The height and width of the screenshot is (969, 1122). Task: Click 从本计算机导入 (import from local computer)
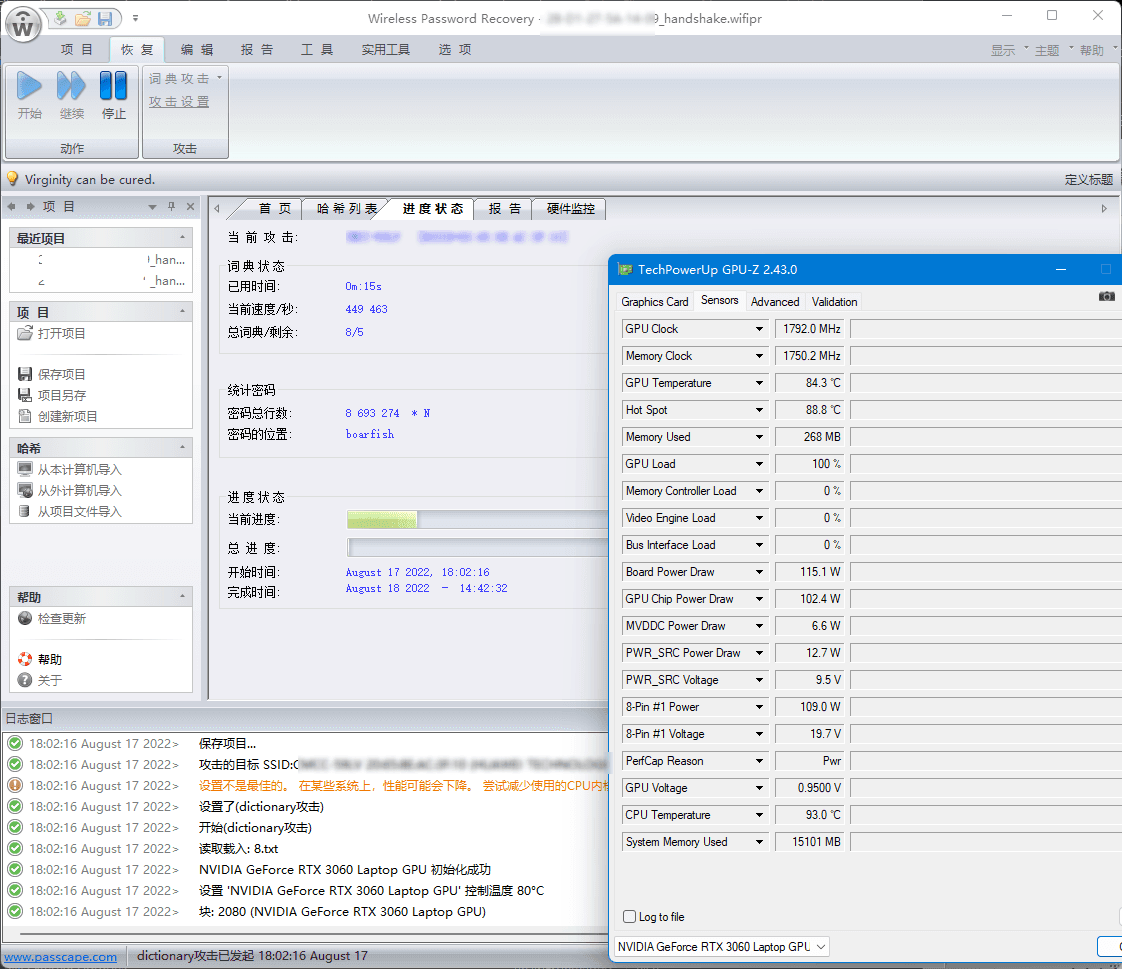point(69,469)
